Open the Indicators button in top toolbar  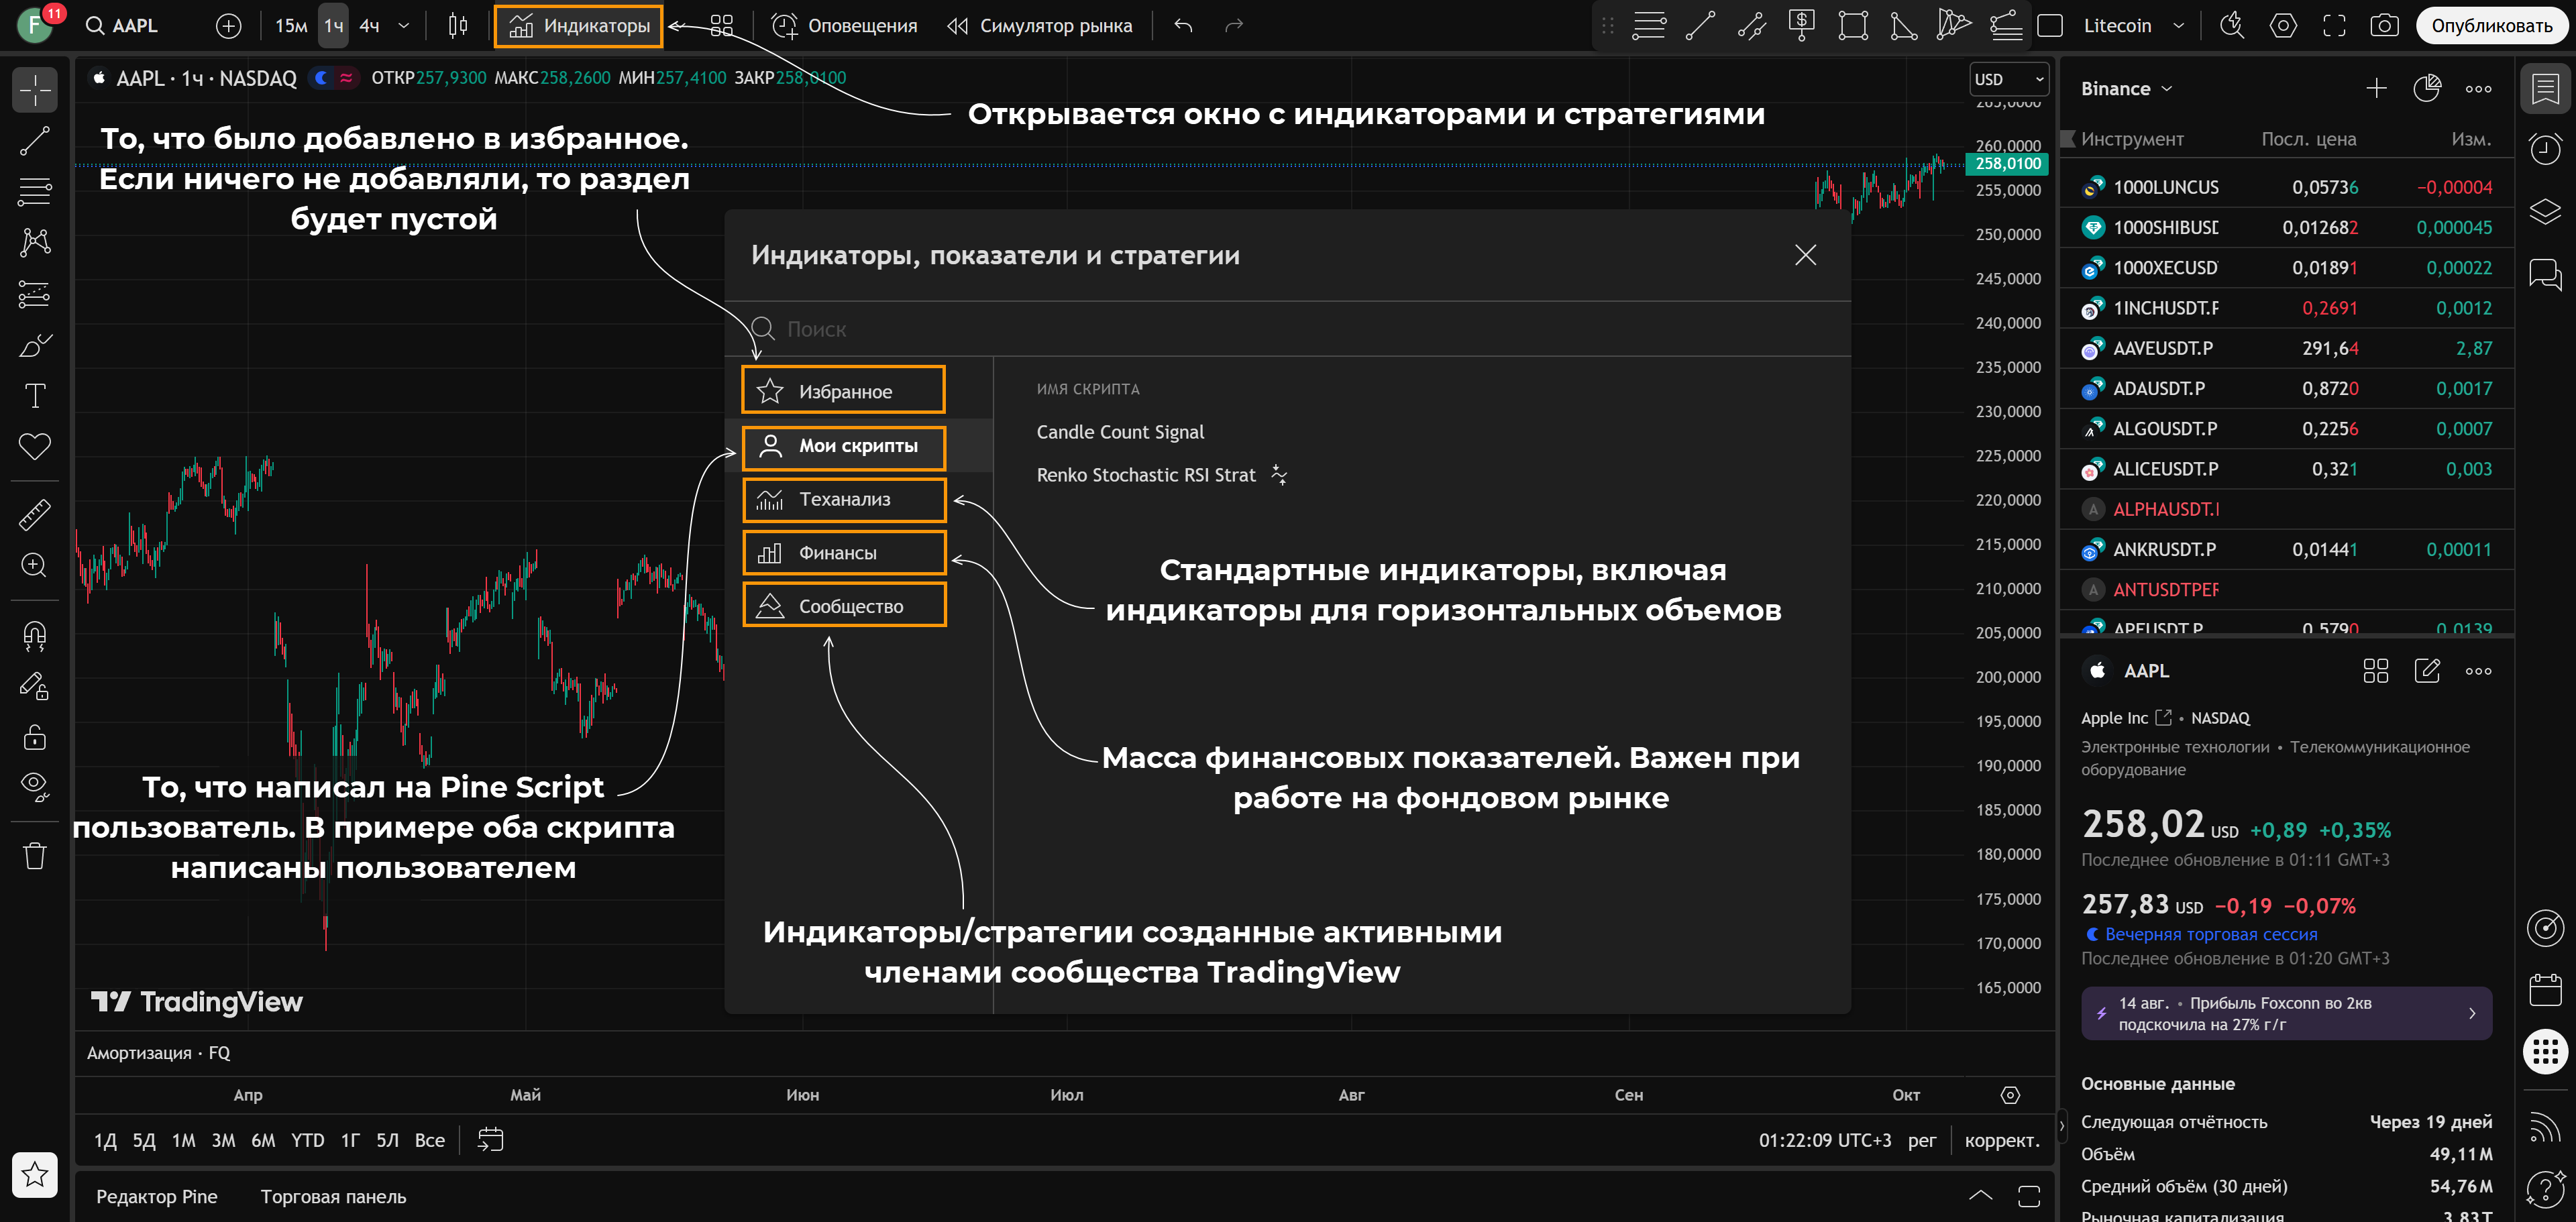[578, 26]
